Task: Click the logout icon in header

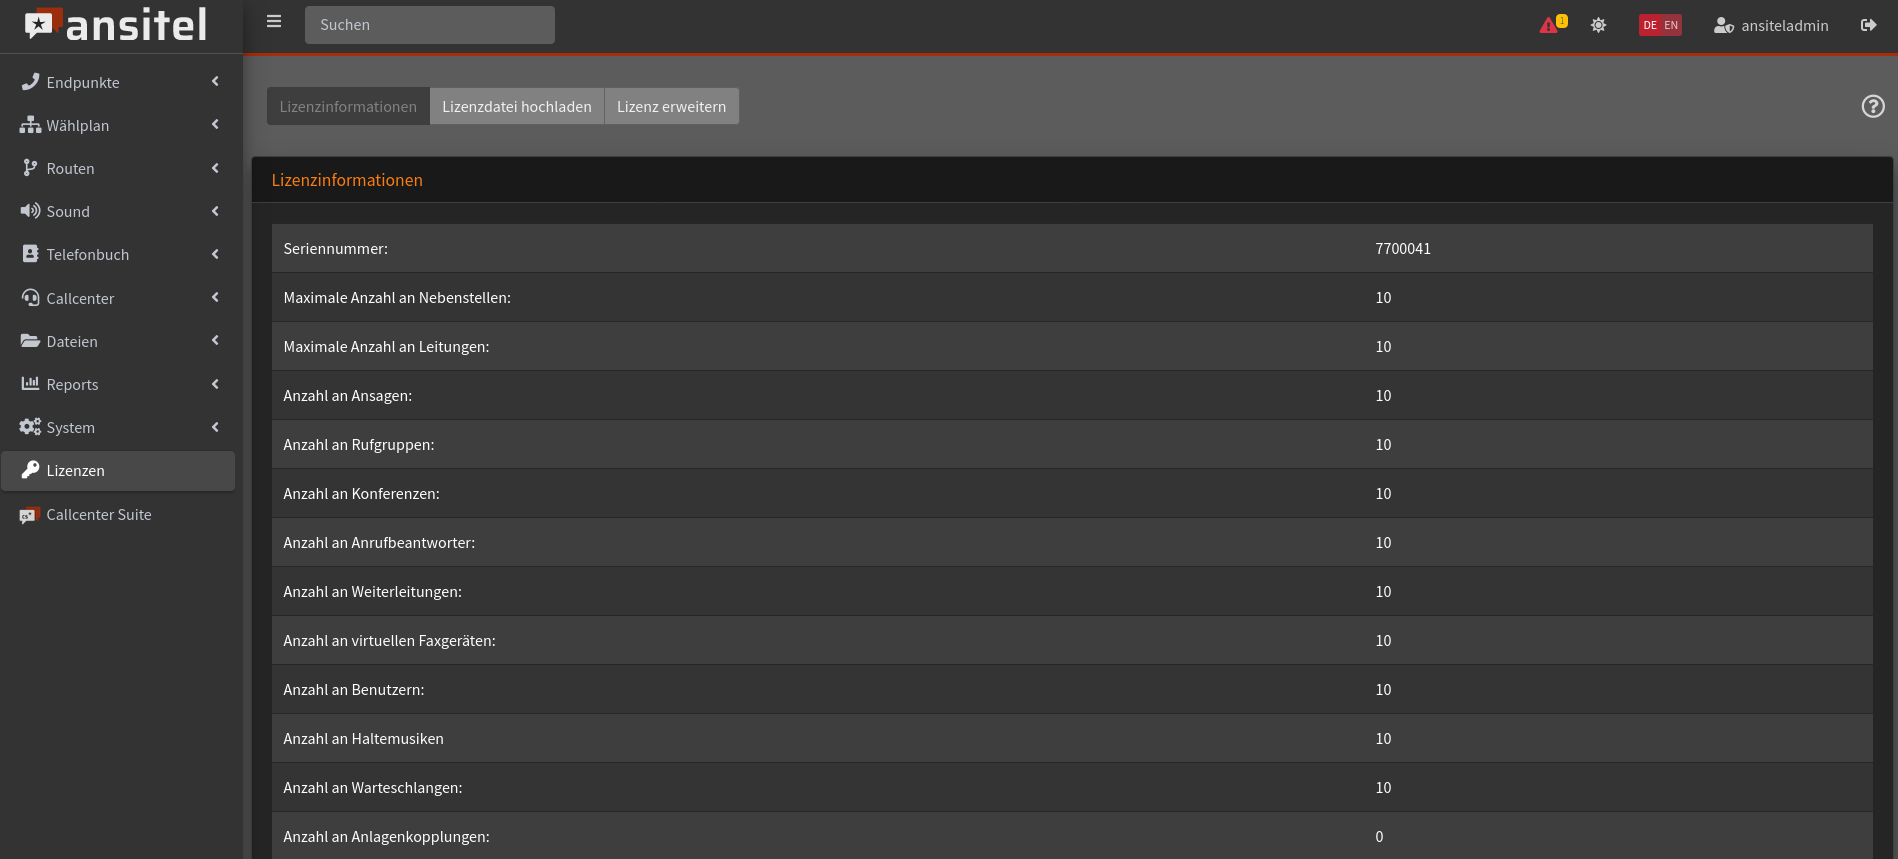Action: click(x=1868, y=25)
